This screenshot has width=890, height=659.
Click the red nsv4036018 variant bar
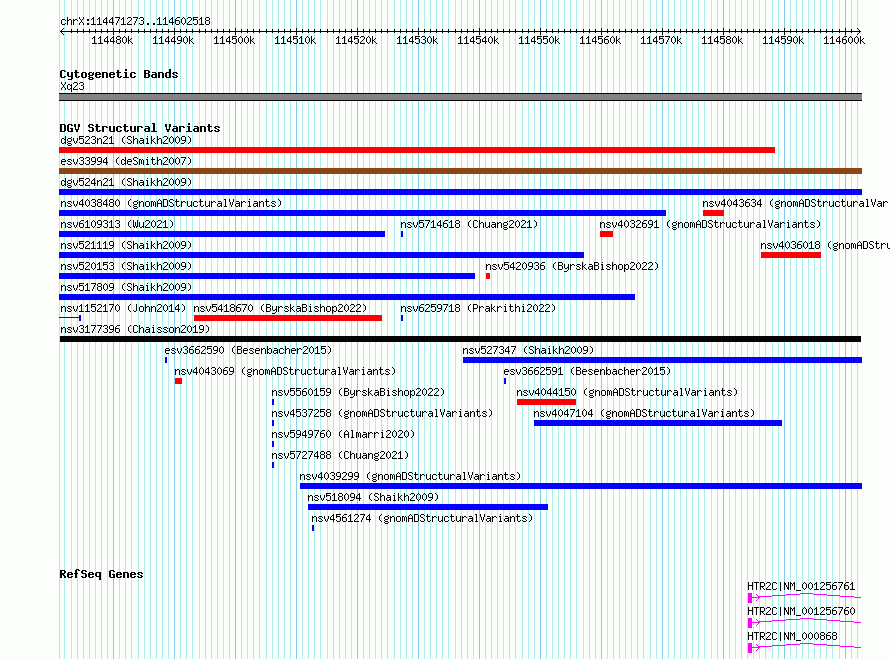pyautogui.click(x=791, y=255)
